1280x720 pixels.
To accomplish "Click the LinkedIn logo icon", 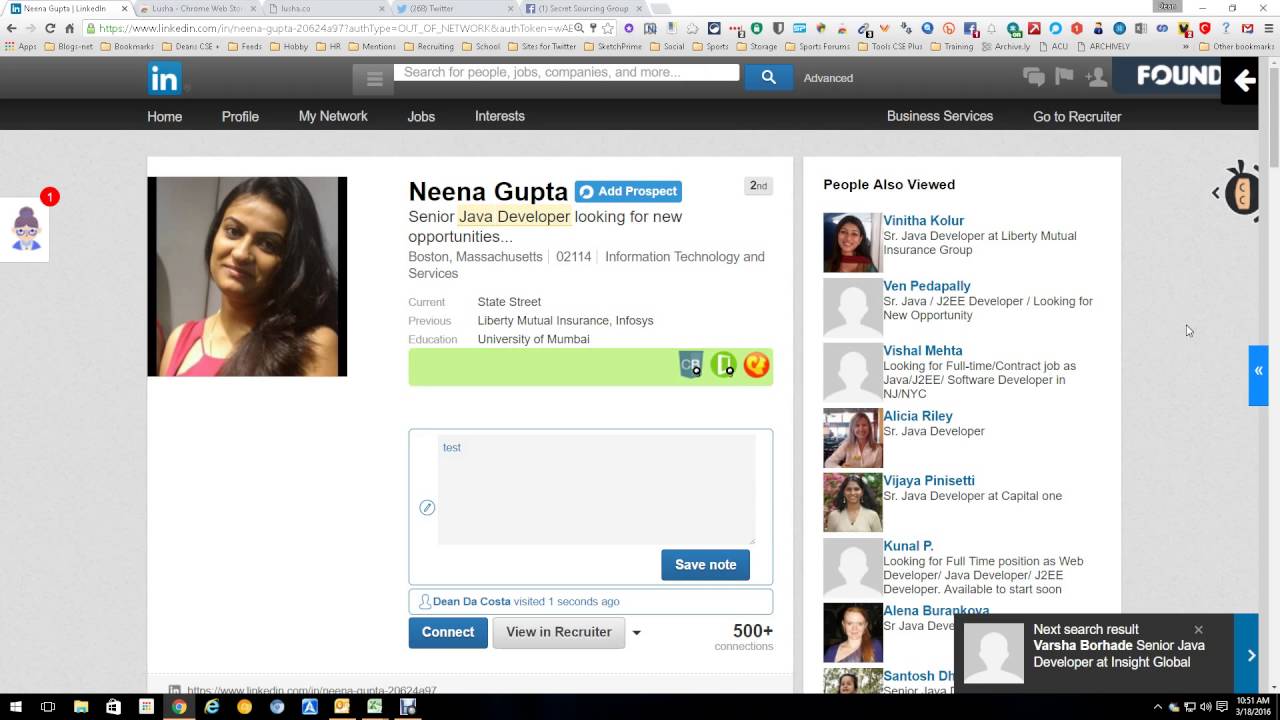I will pos(164,77).
